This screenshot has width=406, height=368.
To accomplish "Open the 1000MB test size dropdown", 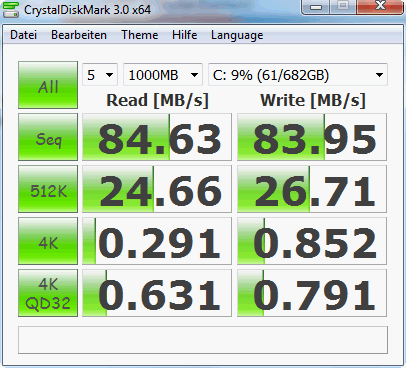I will [x=163, y=75].
